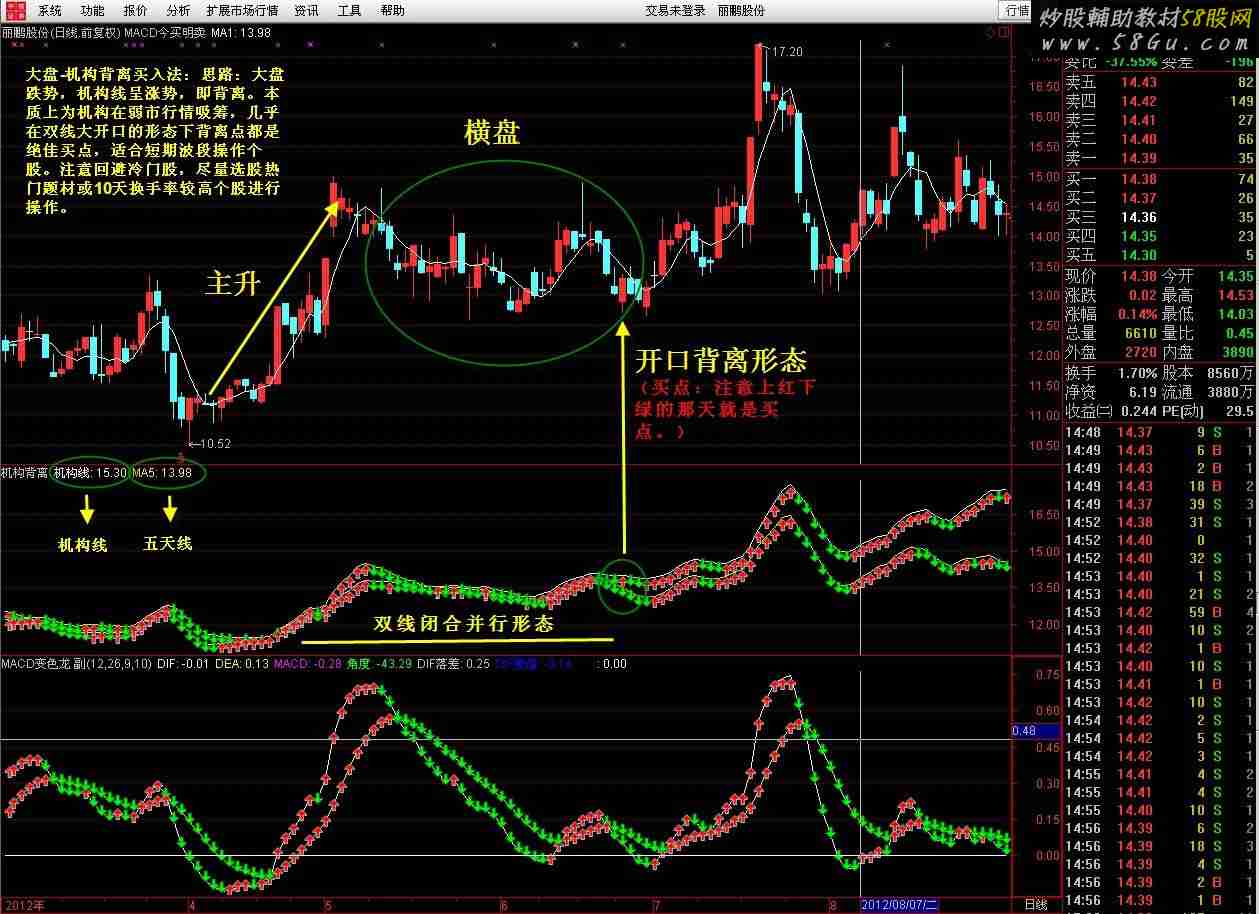Image resolution: width=1259 pixels, height=914 pixels.
Task: Click the 10.52 low price marker
Action: click(x=213, y=443)
